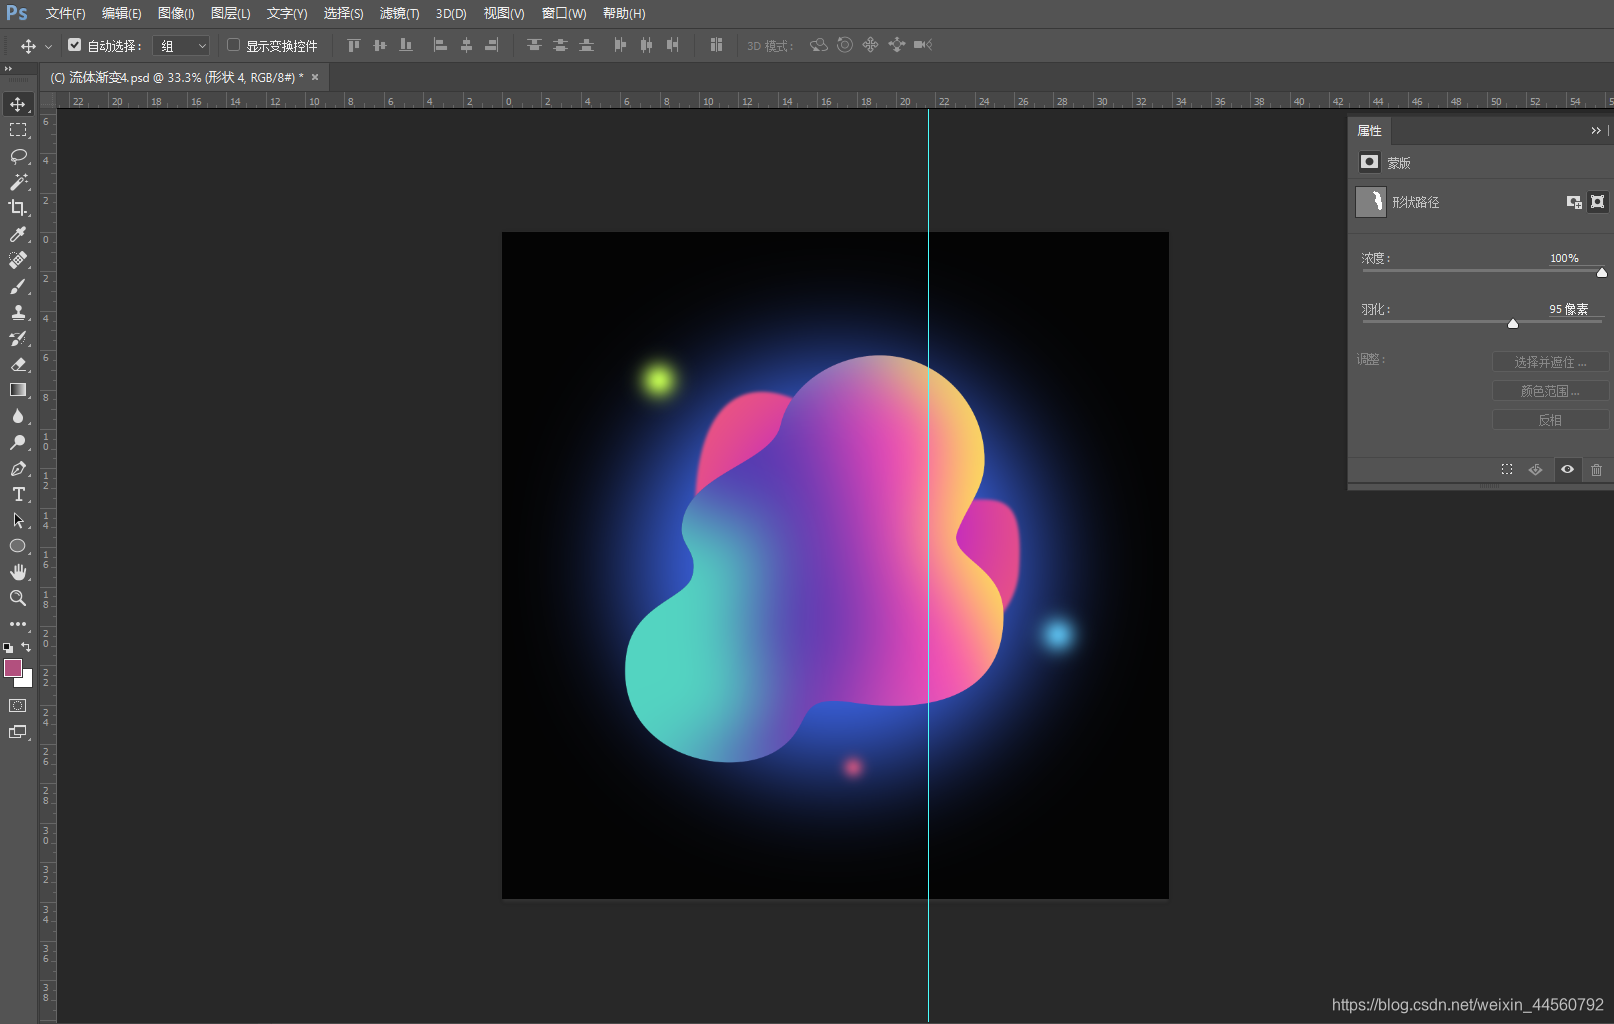Select the Path Selection tool

tap(18, 520)
